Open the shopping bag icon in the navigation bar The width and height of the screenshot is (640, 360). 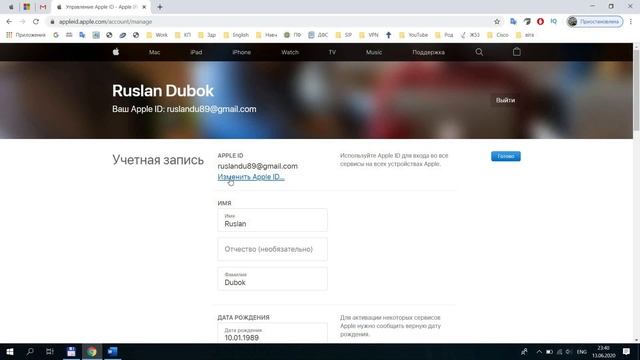517,52
